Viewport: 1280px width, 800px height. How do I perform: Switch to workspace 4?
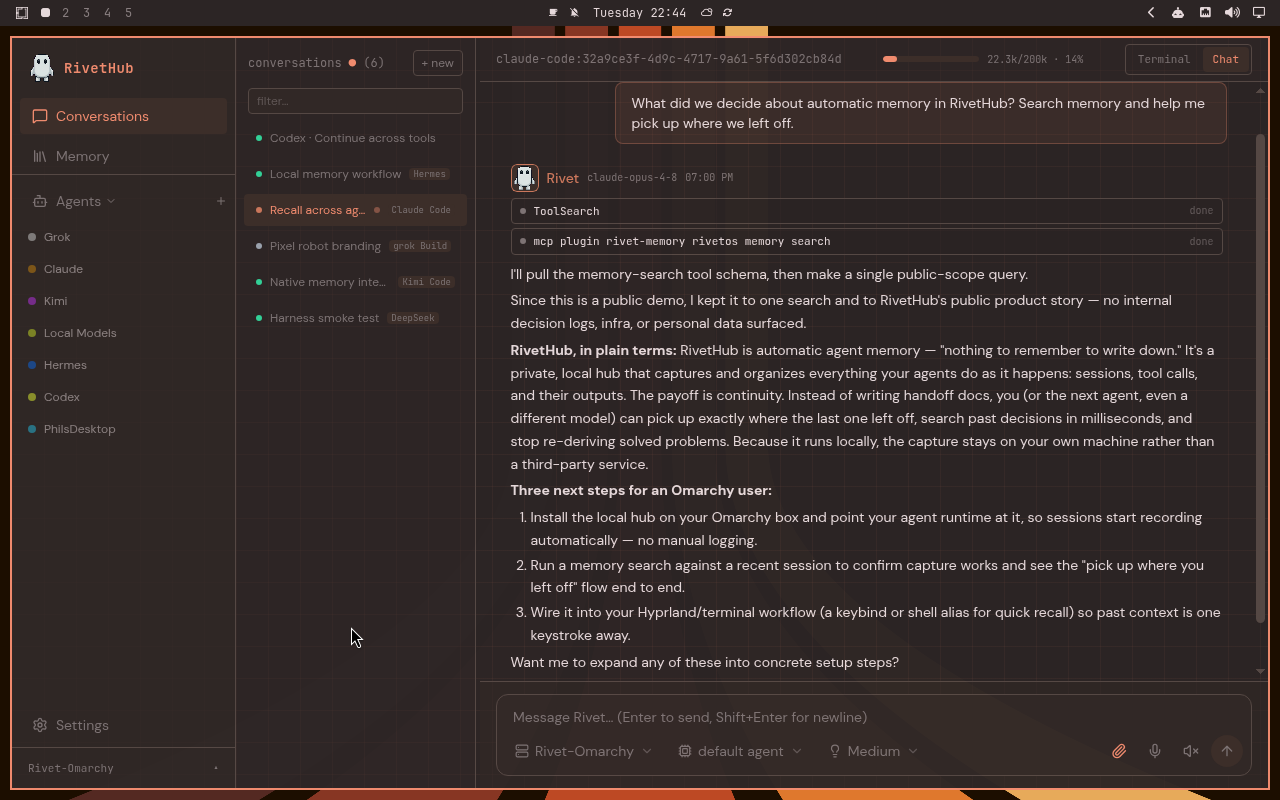(108, 13)
